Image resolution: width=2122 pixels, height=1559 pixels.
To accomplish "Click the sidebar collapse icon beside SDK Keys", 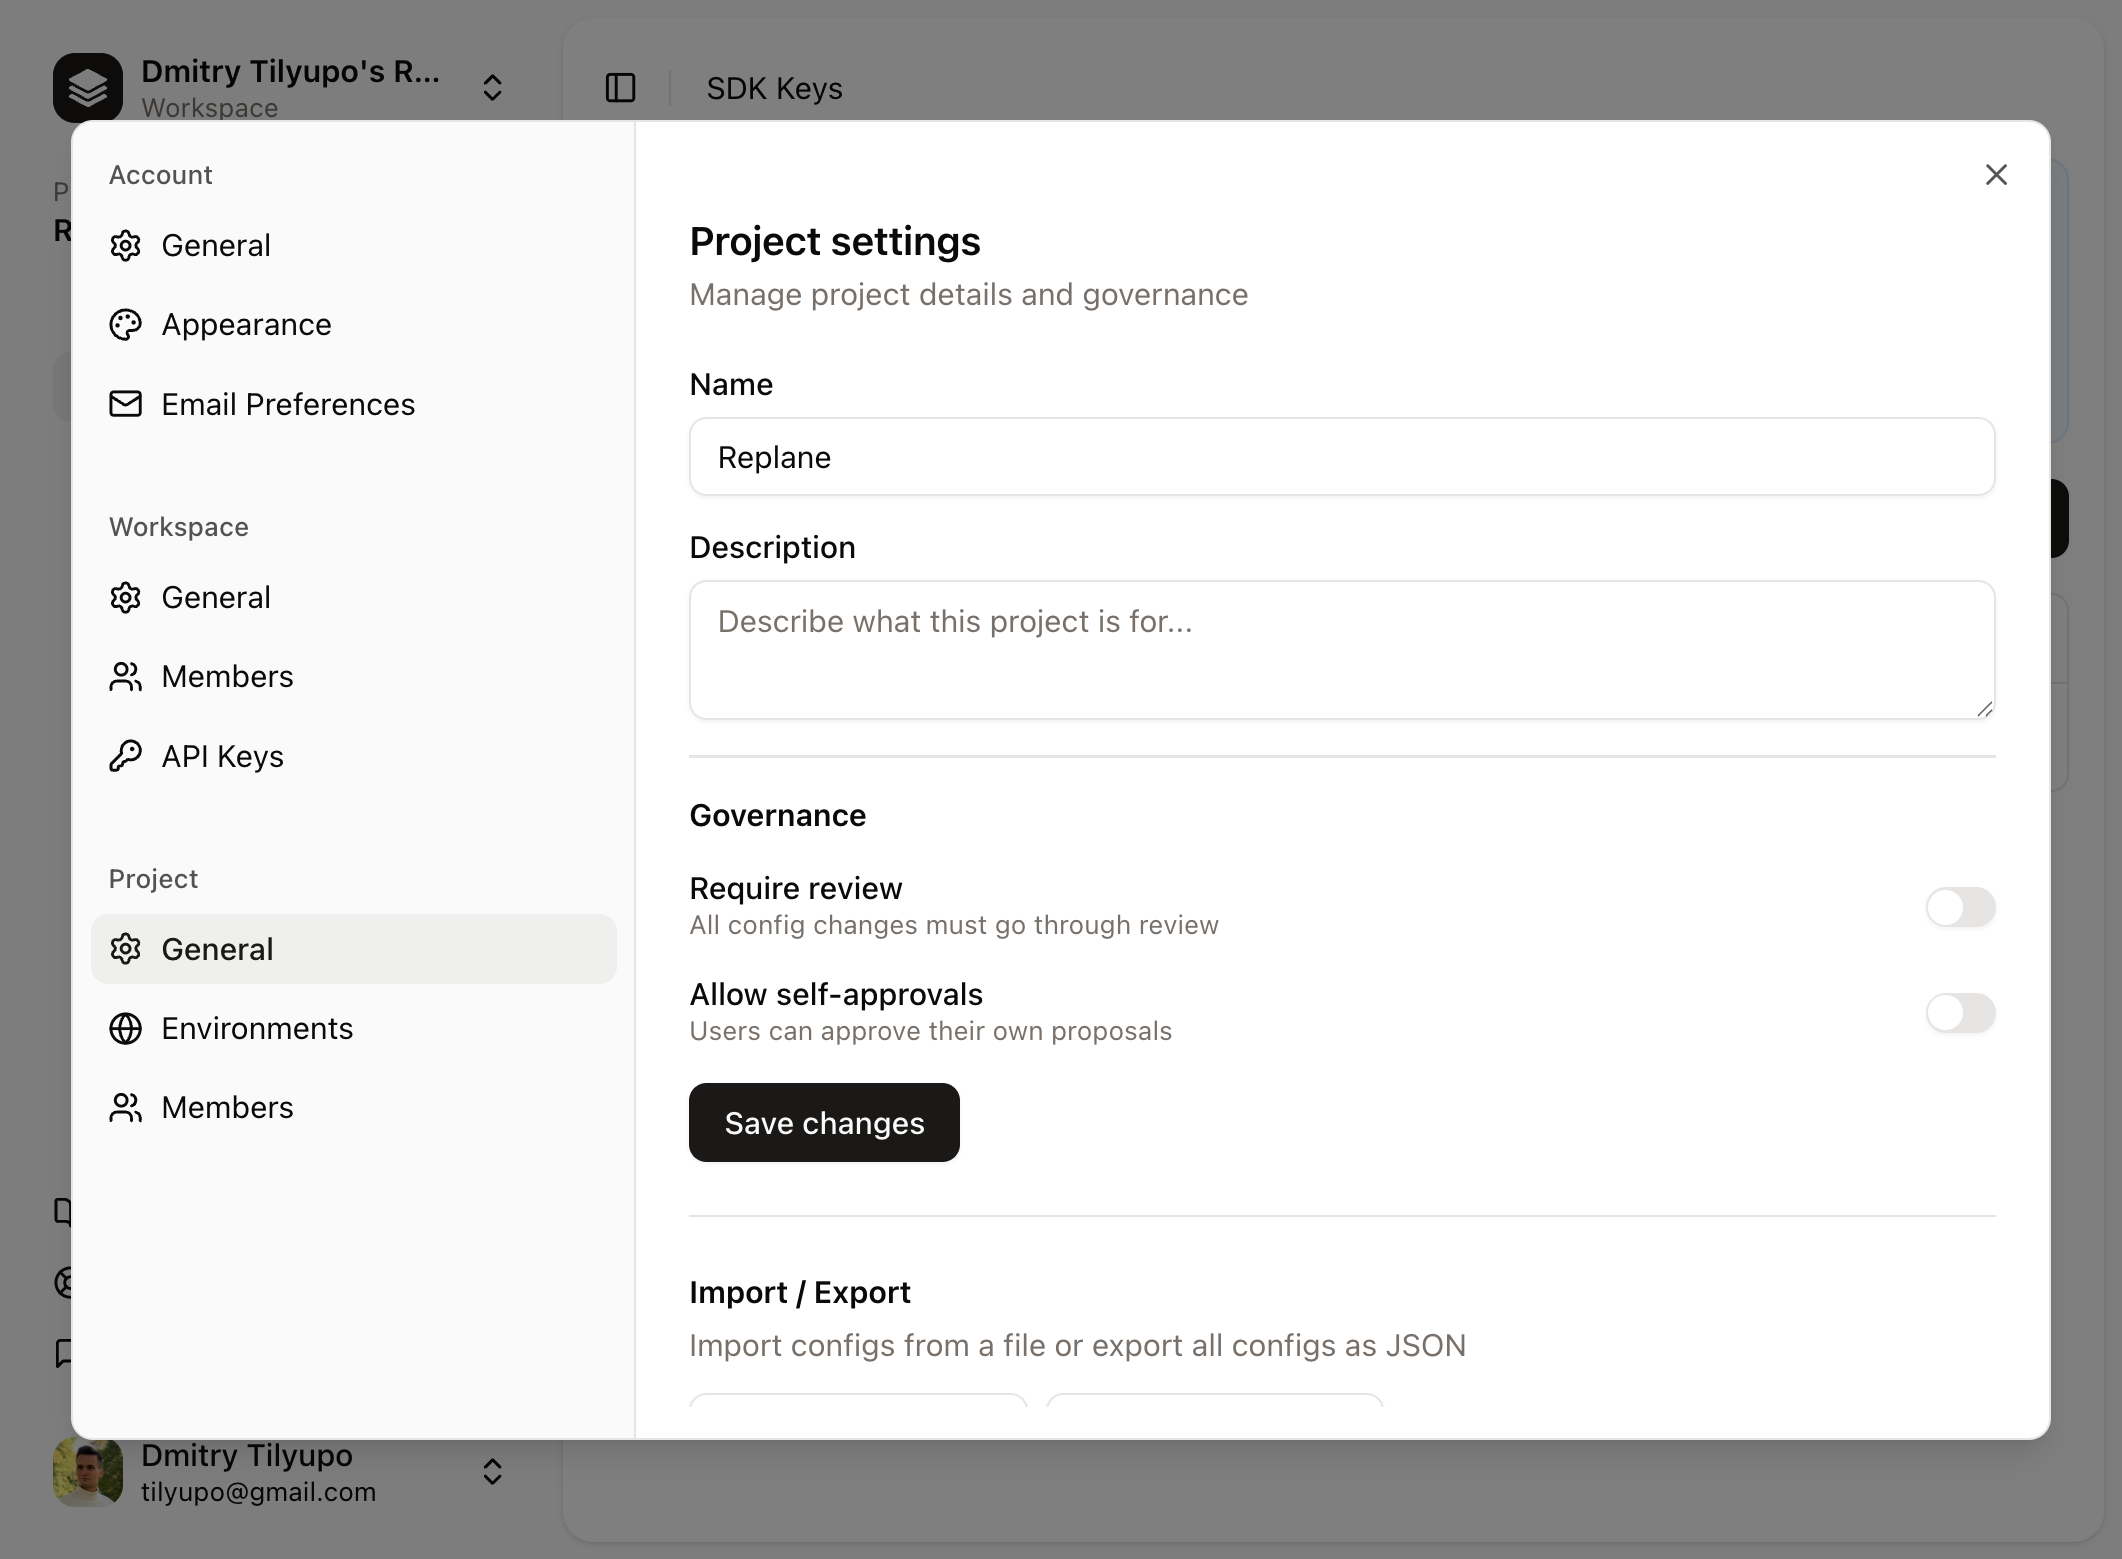I will 620,88.
